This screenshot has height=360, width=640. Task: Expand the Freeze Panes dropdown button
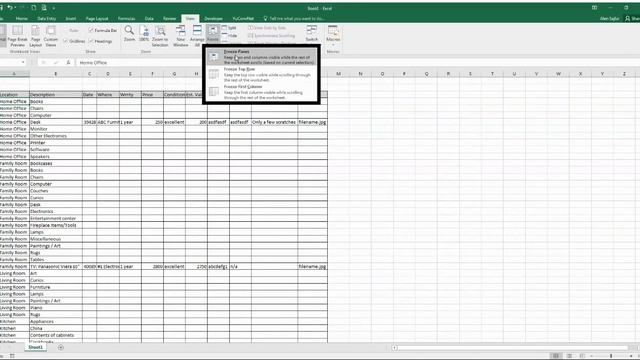coord(213,33)
